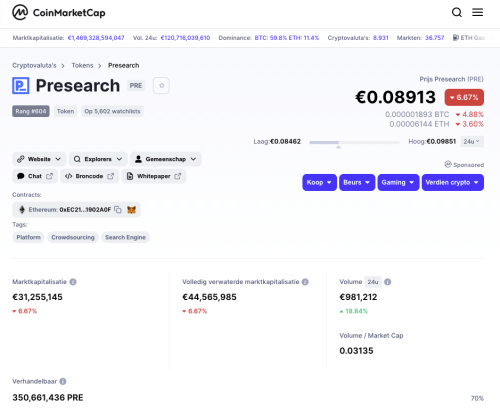Click the low-high price range slider
500x408 pixels.
click(354, 142)
